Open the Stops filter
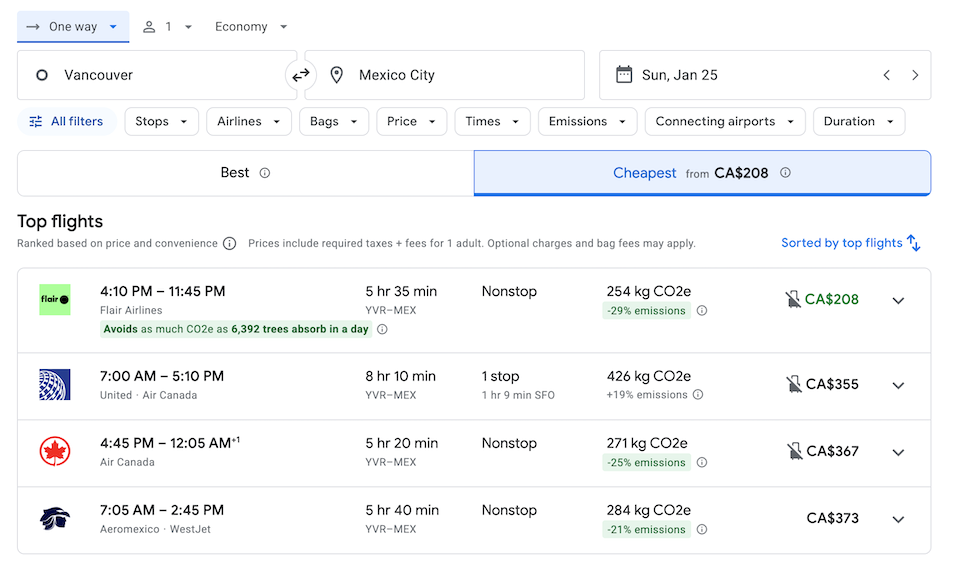960x569 pixels. [x=161, y=122]
